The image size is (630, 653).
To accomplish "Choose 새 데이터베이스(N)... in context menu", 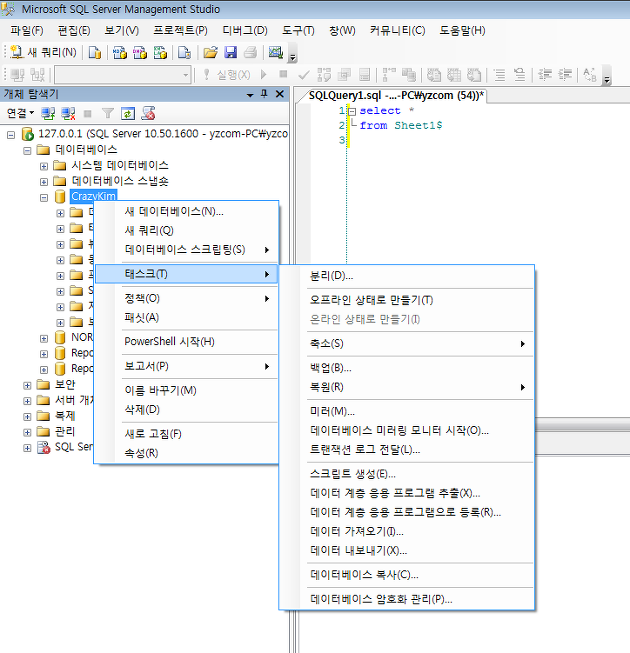I will pos(187,212).
